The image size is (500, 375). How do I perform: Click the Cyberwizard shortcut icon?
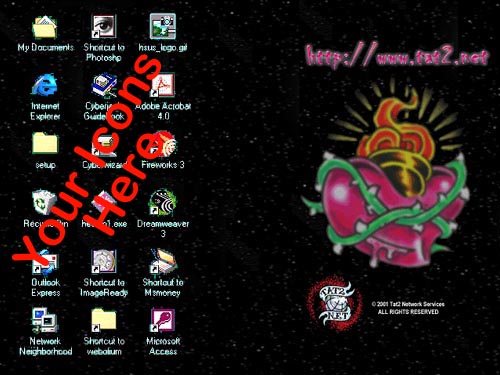[104, 145]
